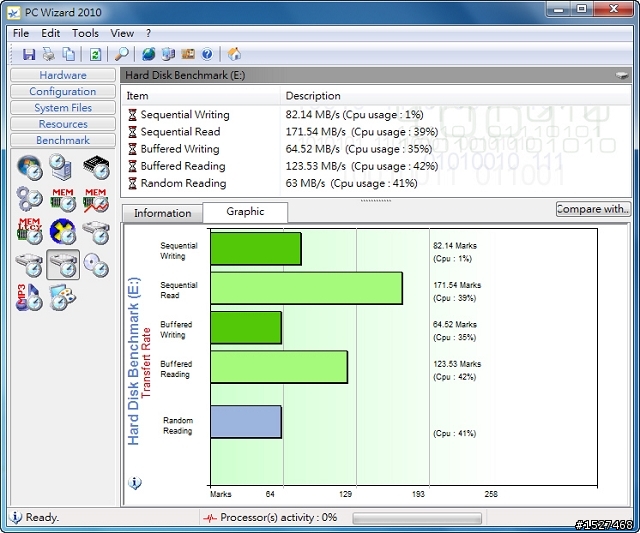
Task: Click the info icon inside the chart
Action: [135, 483]
